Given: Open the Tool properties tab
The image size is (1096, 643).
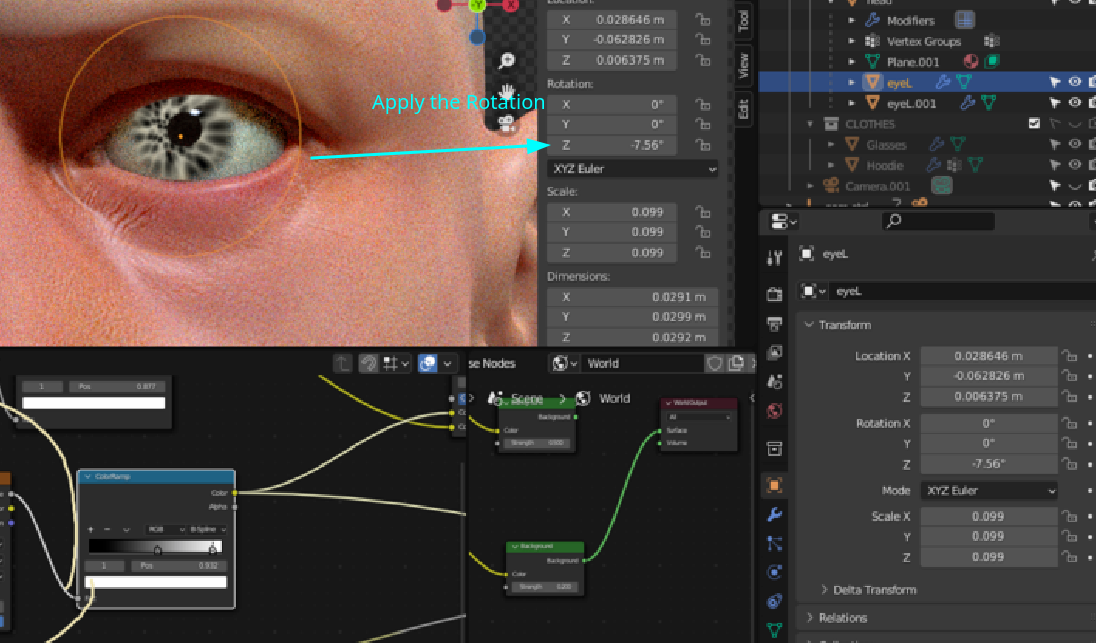Looking at the screenshot, I should click(x=774, y=259).
